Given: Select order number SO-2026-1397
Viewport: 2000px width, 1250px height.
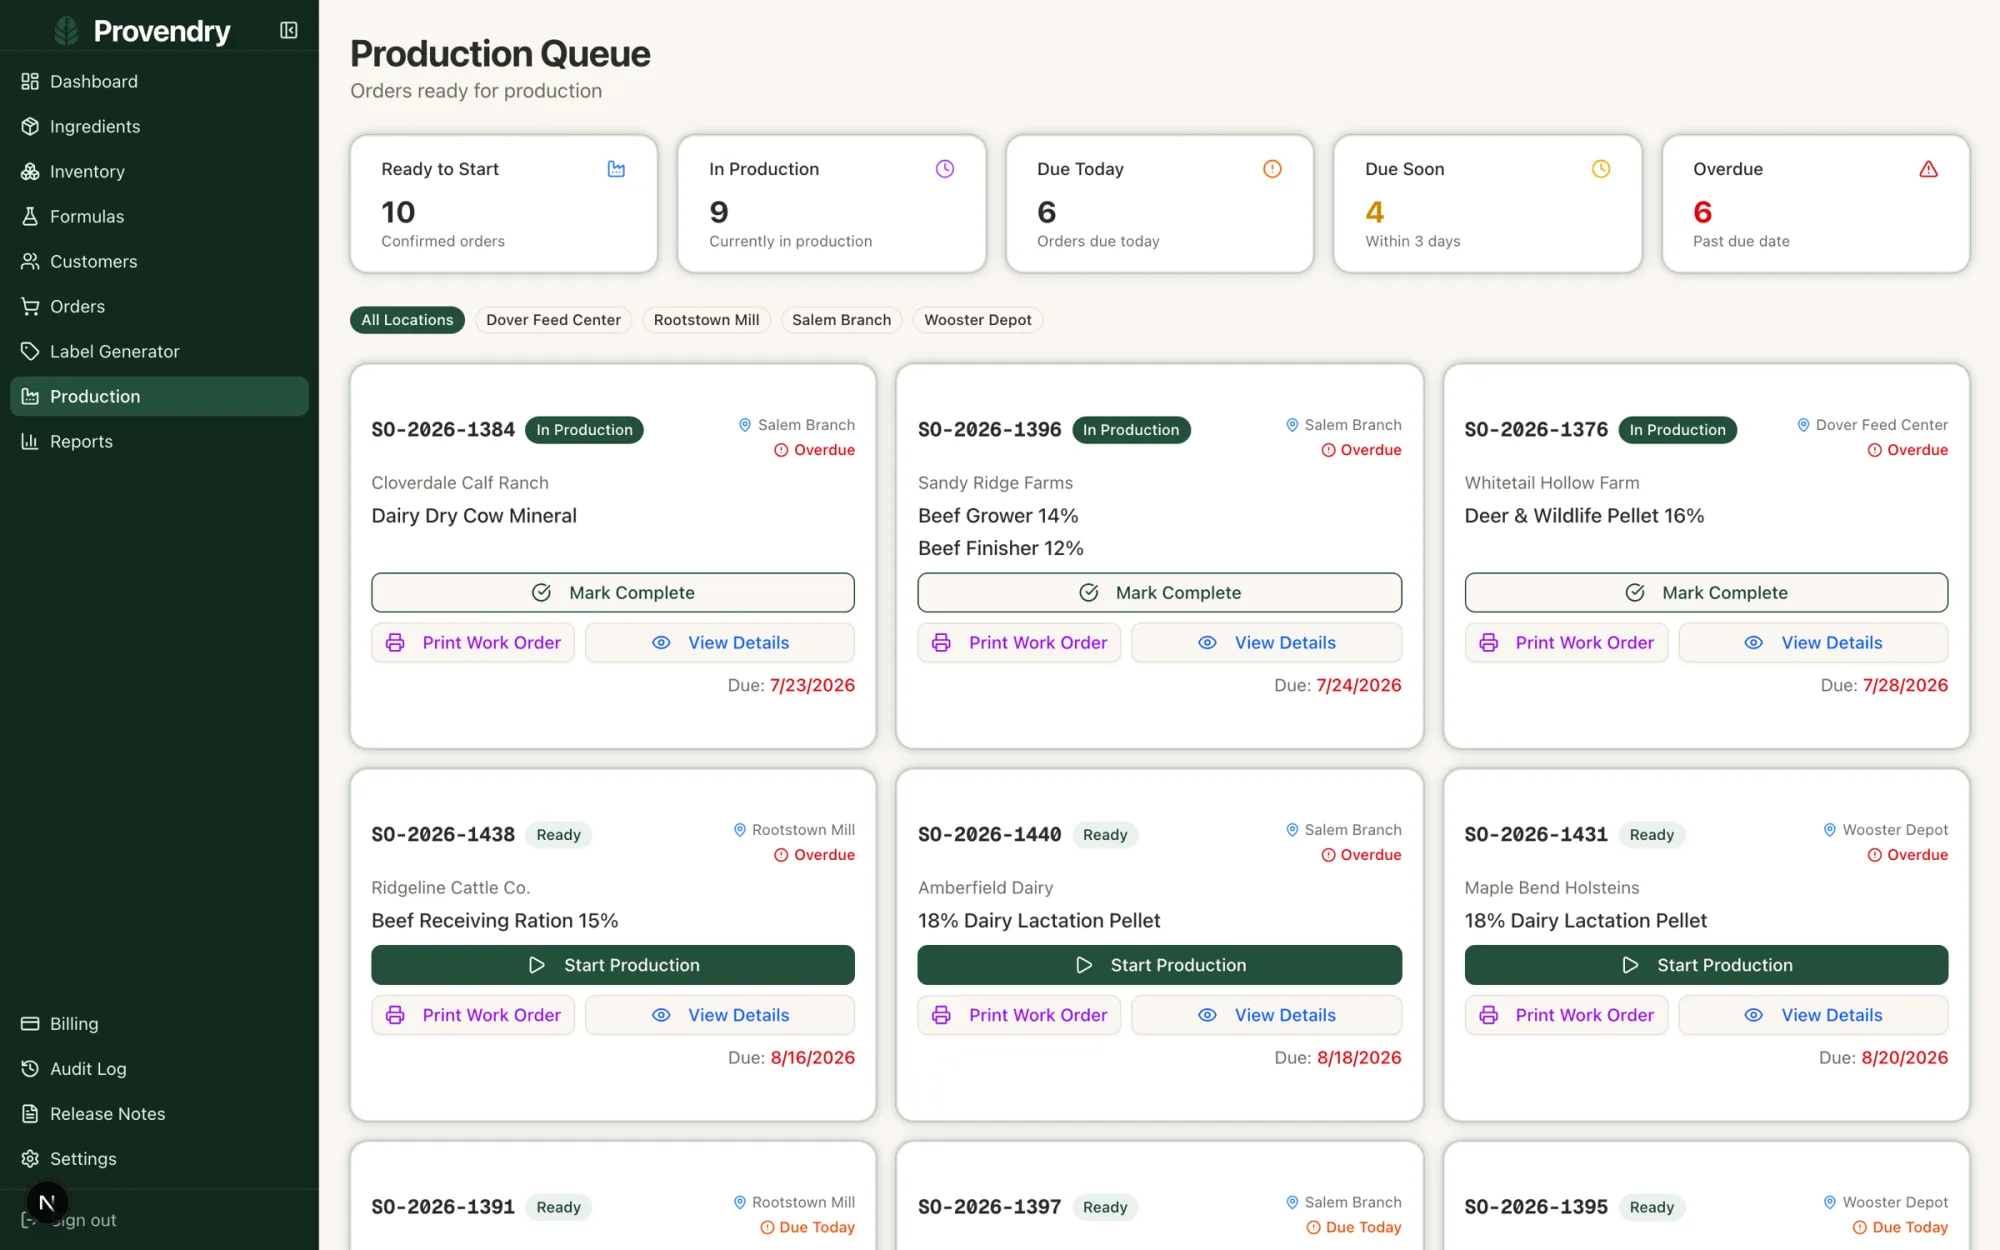Looking at the screenshot, I should (989, 1207).
